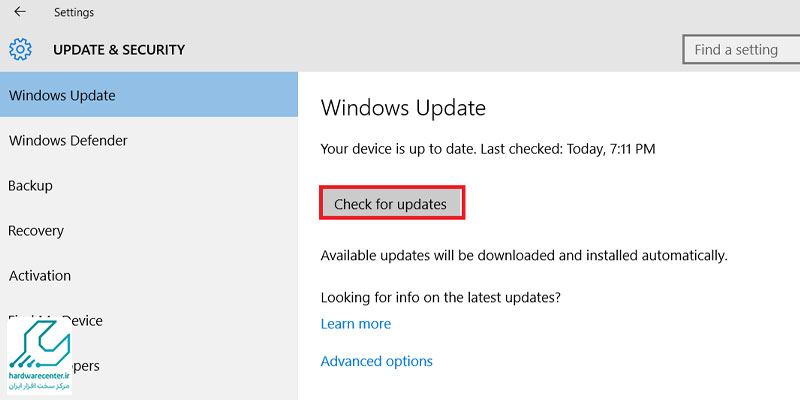Click the 'Your device is up to date' status text
The width and height of the screenshot is (800, 400).
[488, 149]
